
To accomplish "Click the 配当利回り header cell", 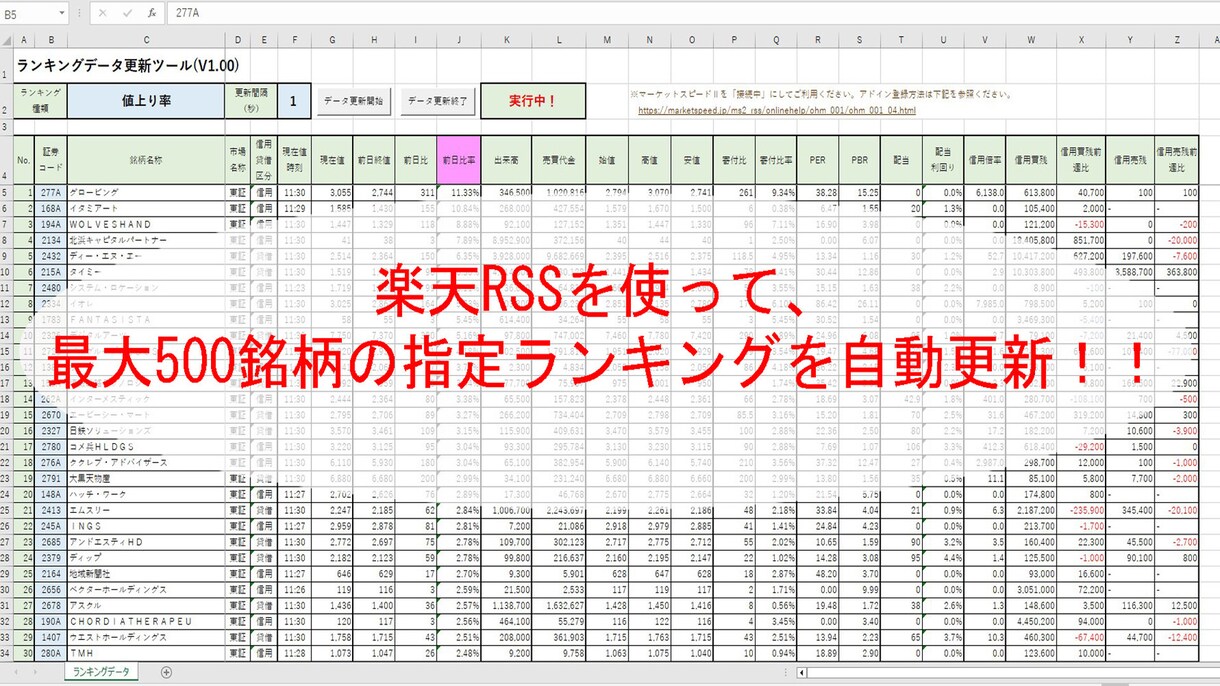I will (943, 158).
